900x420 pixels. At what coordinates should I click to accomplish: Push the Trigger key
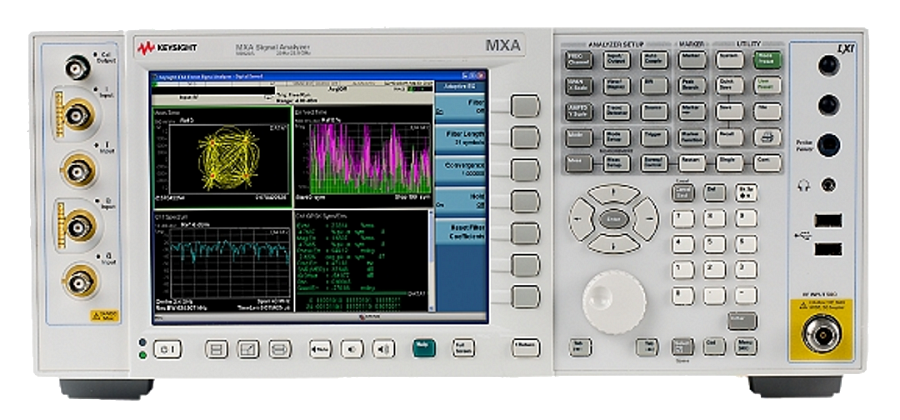[x=654, y=138]
